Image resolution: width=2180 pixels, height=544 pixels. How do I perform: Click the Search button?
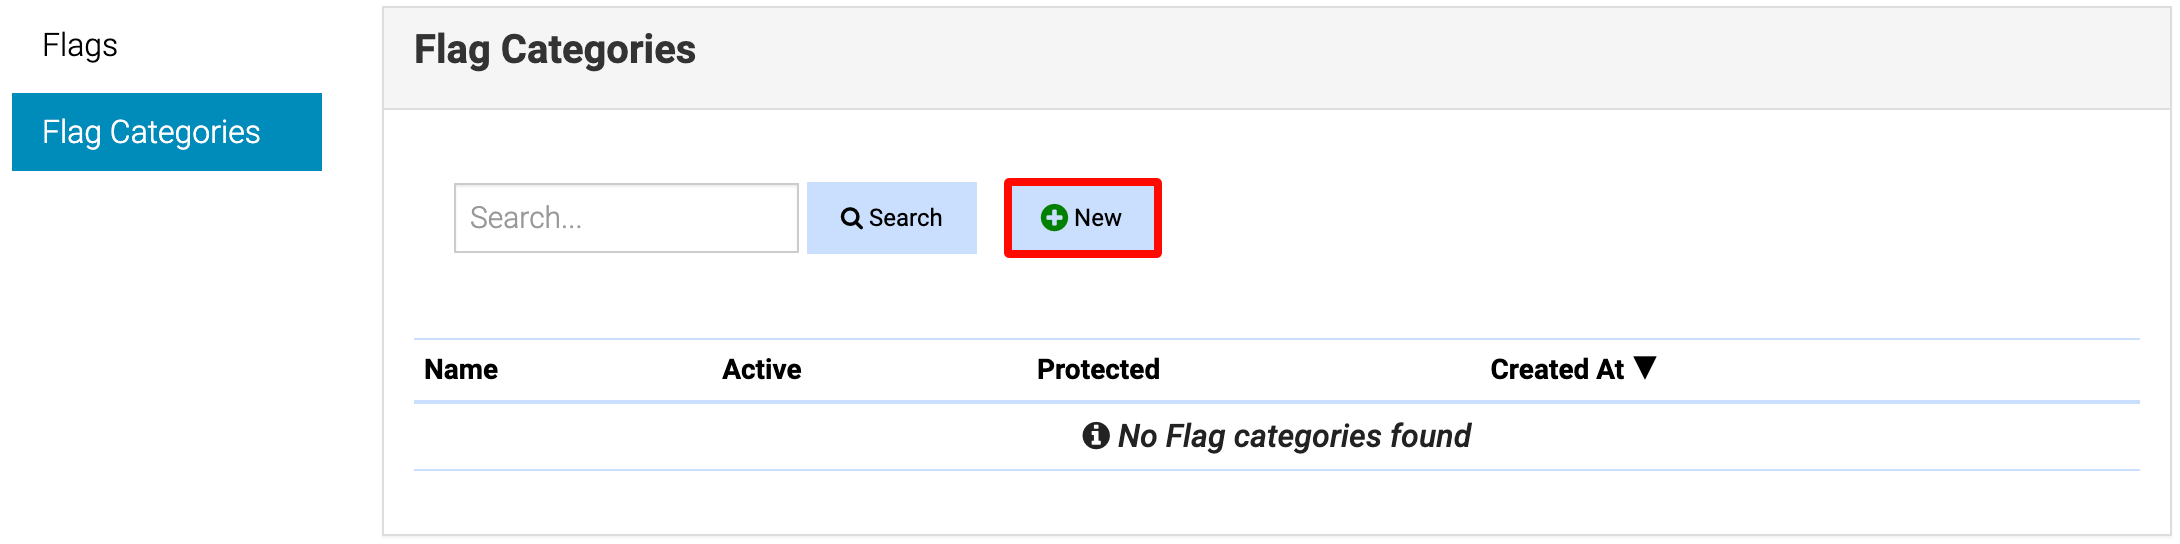point(892,218)
